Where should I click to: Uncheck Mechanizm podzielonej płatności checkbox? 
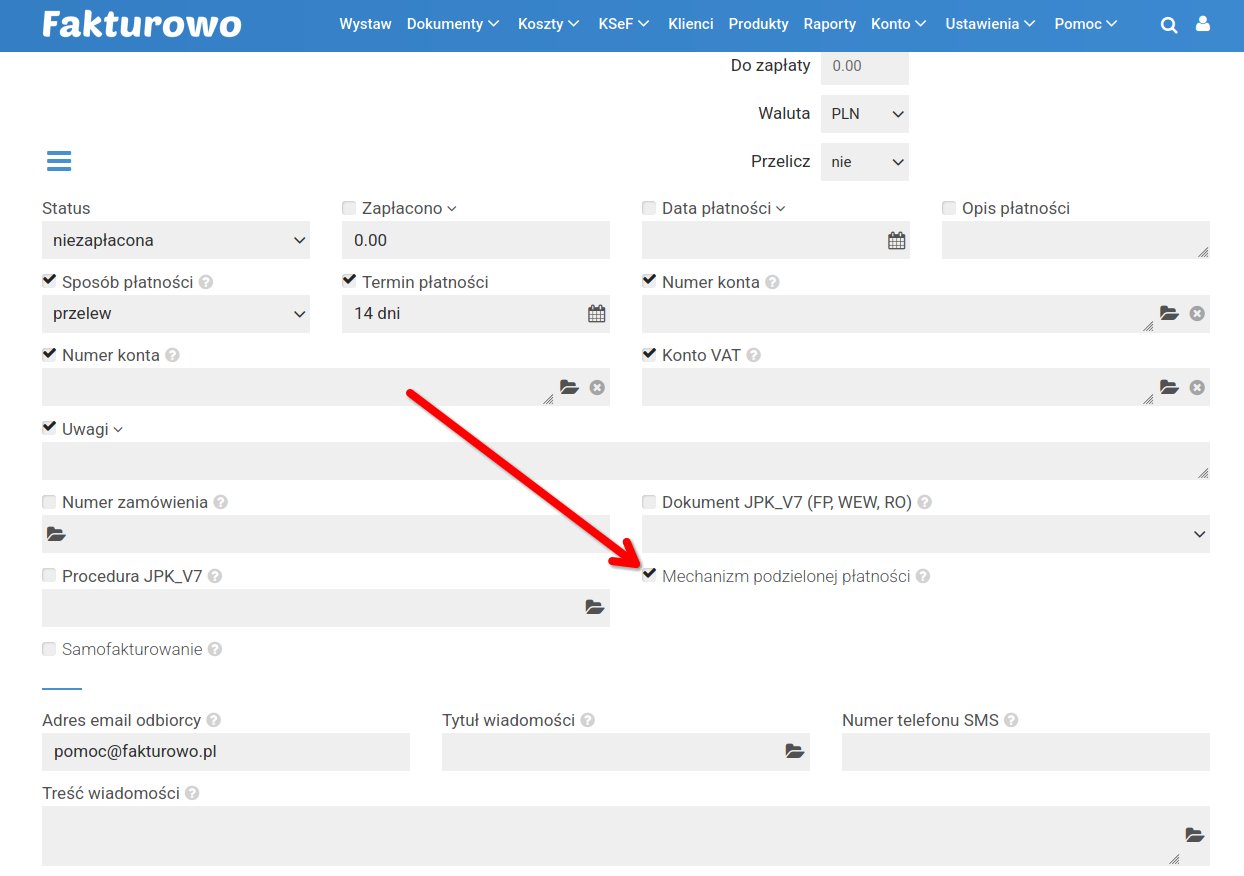(650, 575)
